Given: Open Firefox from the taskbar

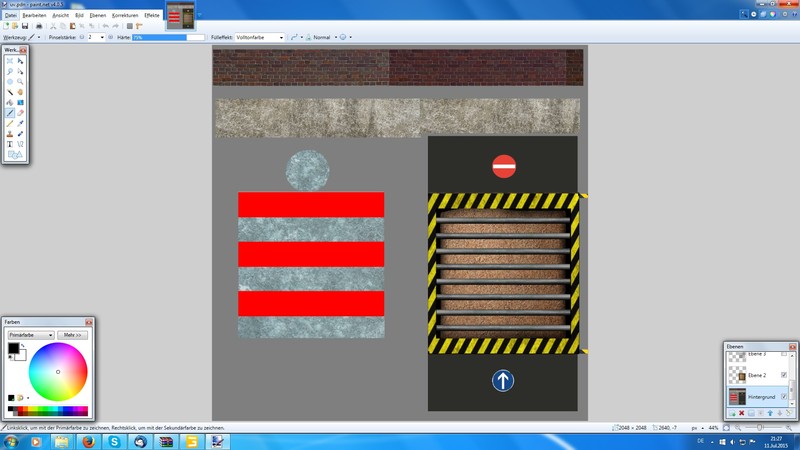Looking at the screenshot, I should (x=88, y=441).
